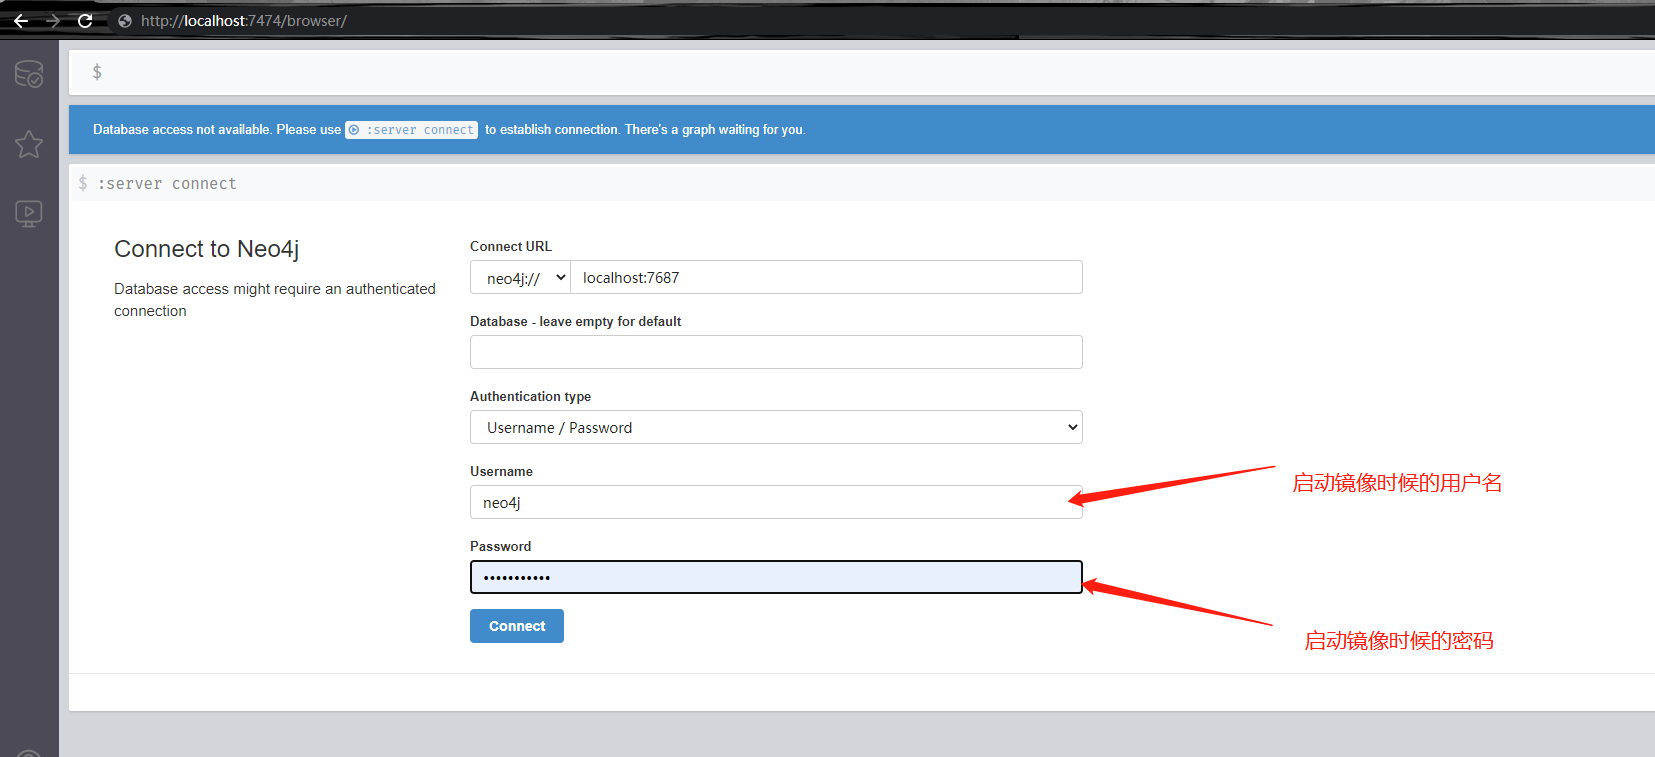
Task: Click the Password input field
Action: pos(776,577)
